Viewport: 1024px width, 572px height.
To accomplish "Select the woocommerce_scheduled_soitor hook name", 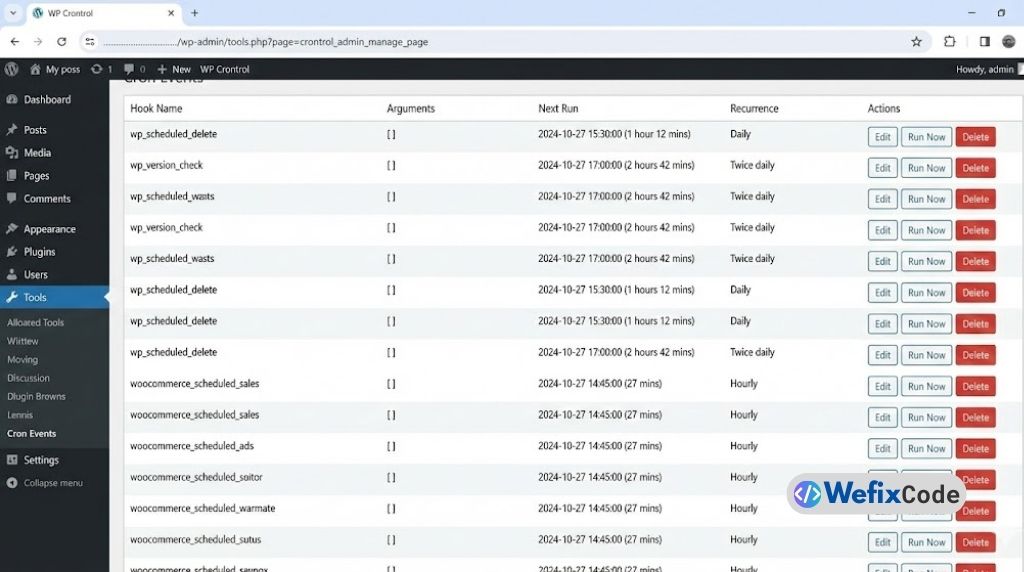I will pos(196,477).
